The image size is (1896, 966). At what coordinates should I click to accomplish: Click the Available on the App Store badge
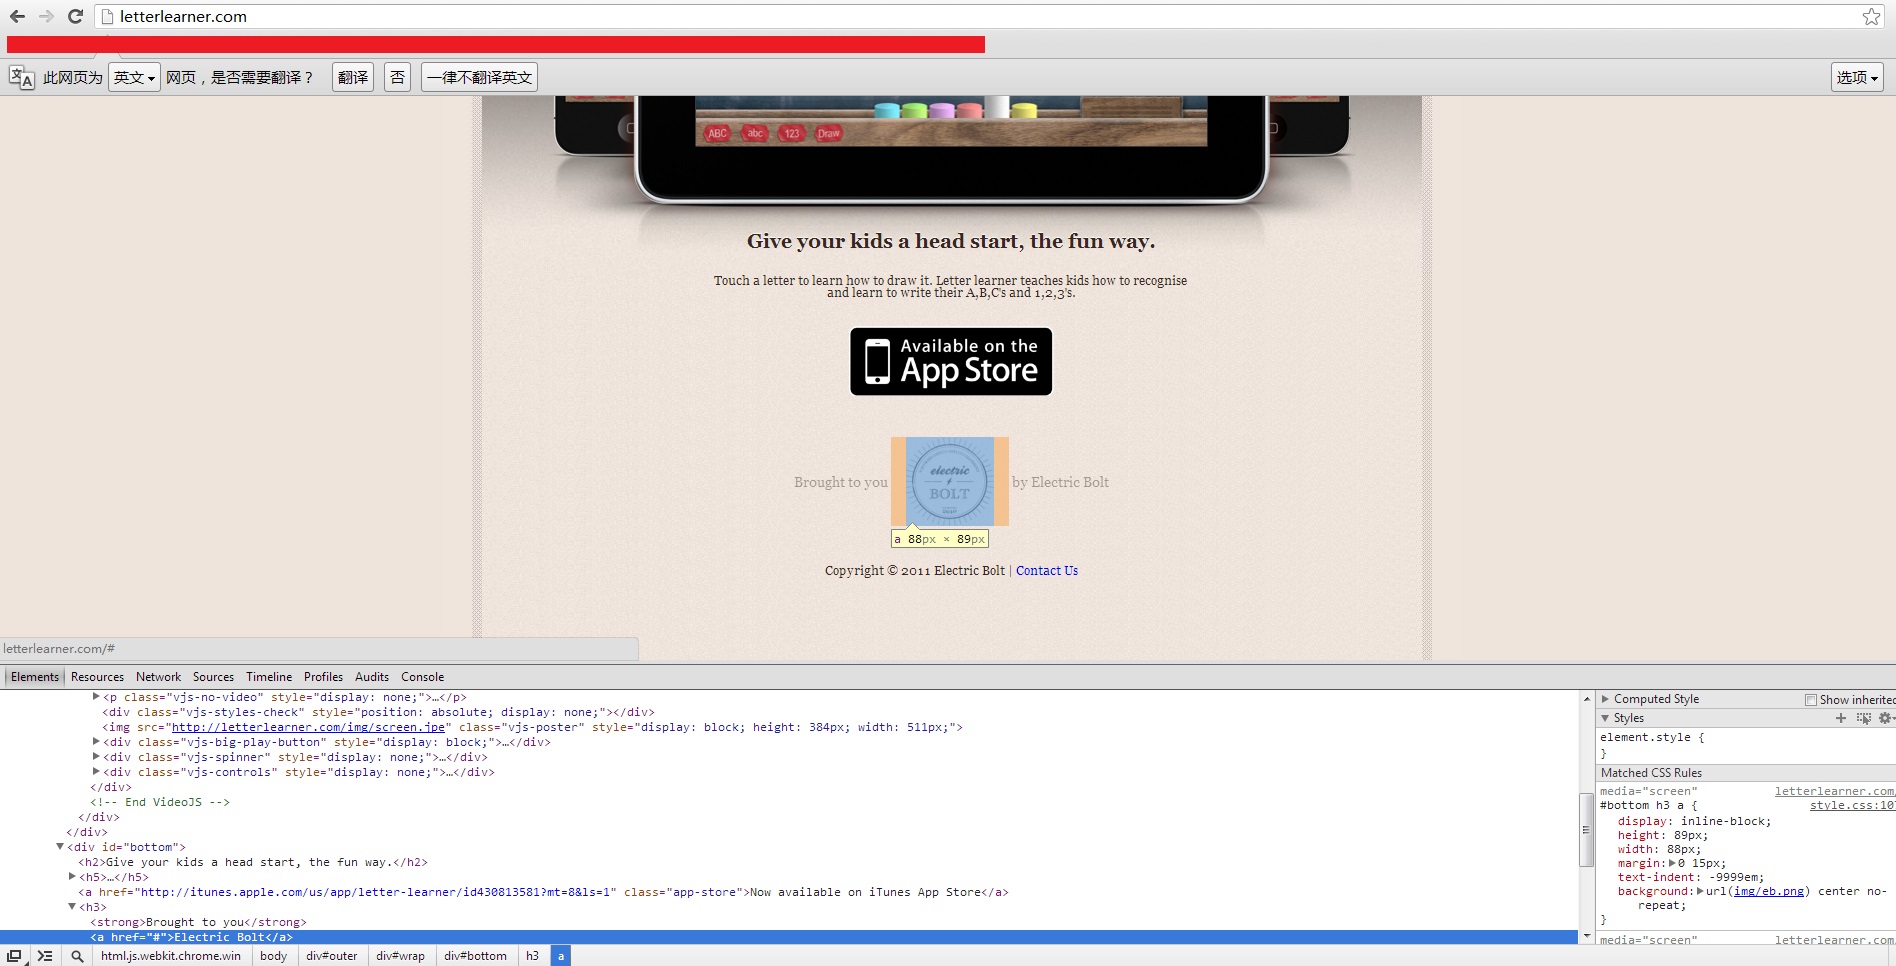[x=951, y=362]
